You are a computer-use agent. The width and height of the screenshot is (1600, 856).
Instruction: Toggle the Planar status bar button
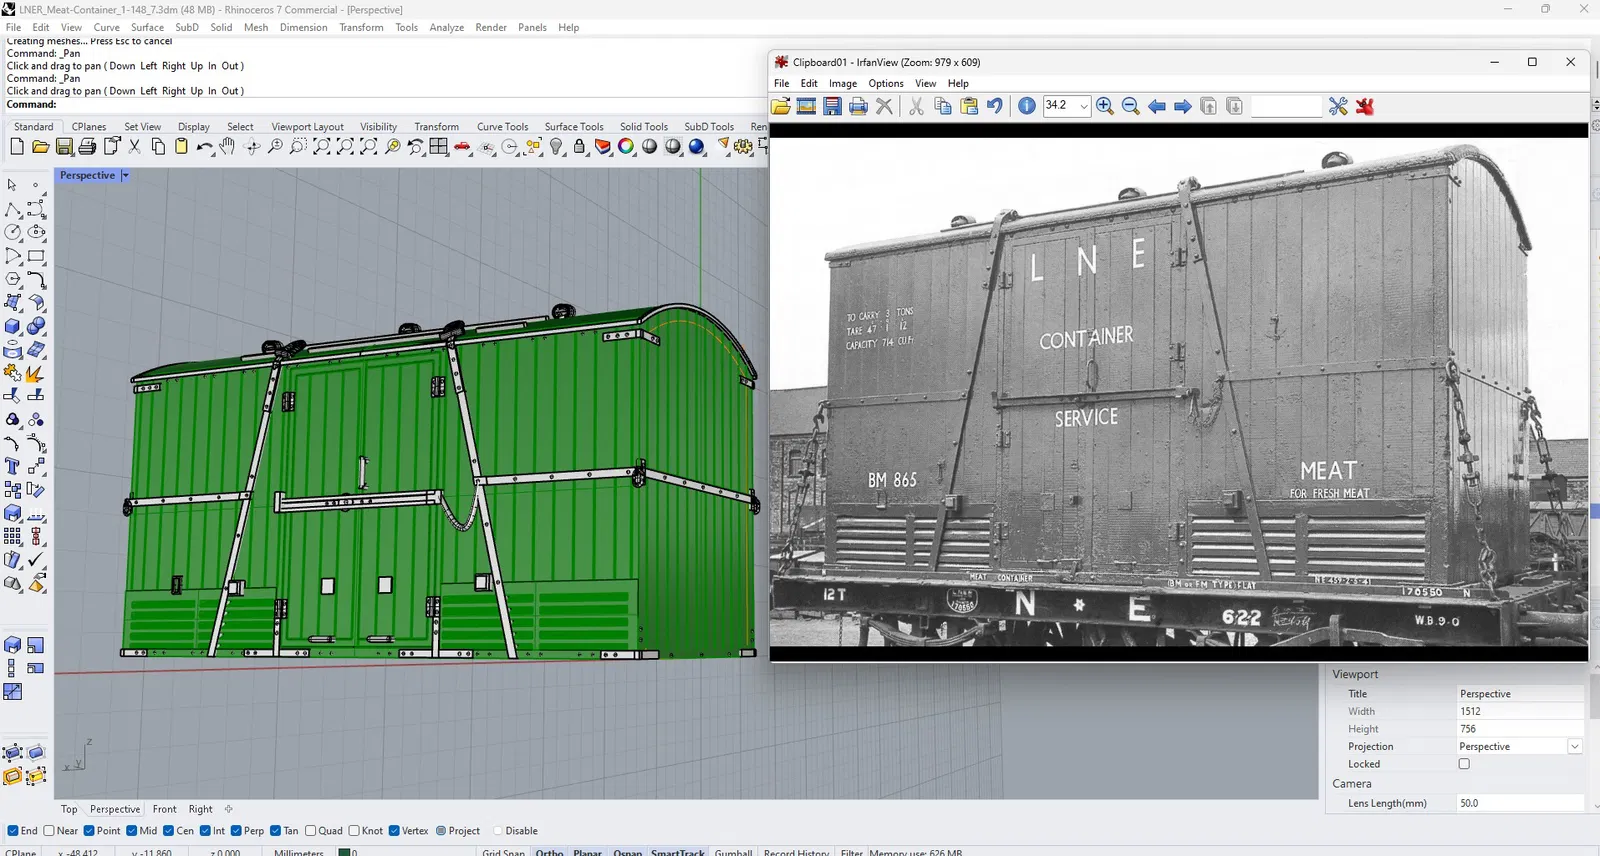pyautogui.click(x=588, y=852)
